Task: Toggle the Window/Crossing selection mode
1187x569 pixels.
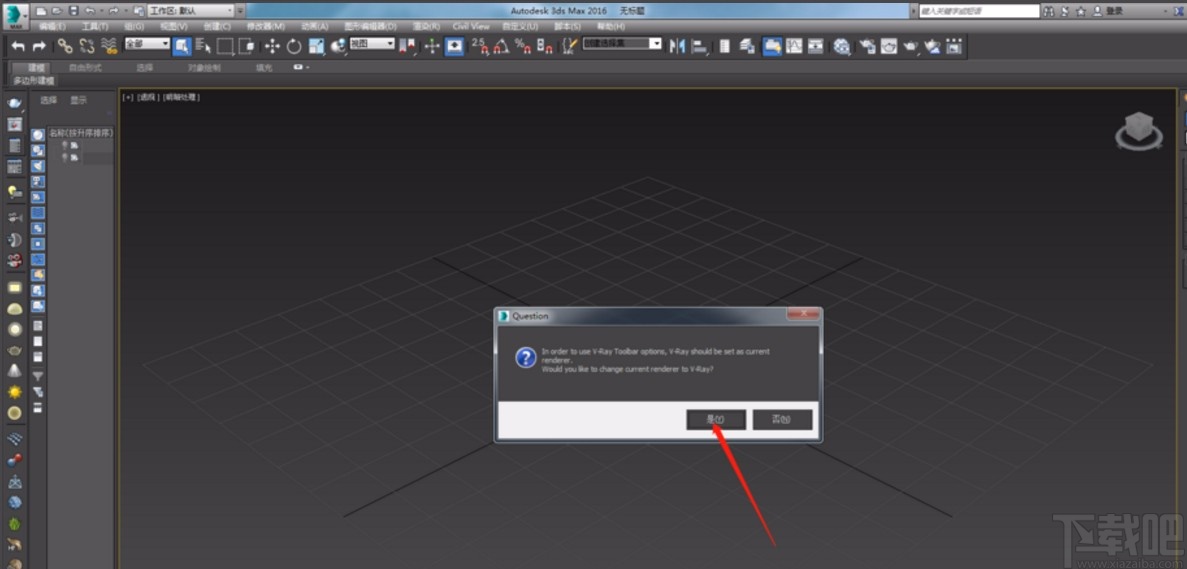Action: tap(247, 46)
